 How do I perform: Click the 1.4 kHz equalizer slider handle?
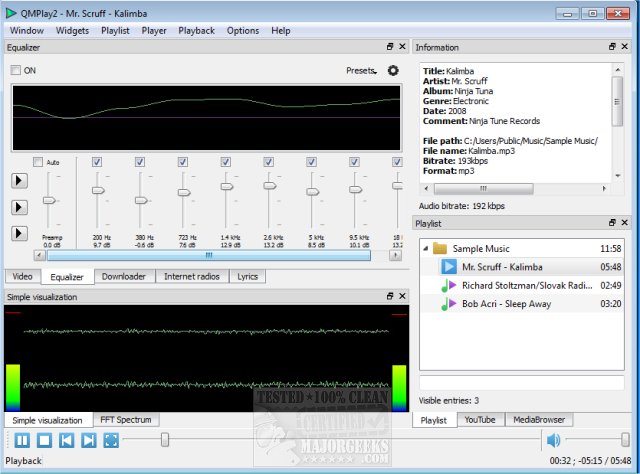[x=227, y=186]
